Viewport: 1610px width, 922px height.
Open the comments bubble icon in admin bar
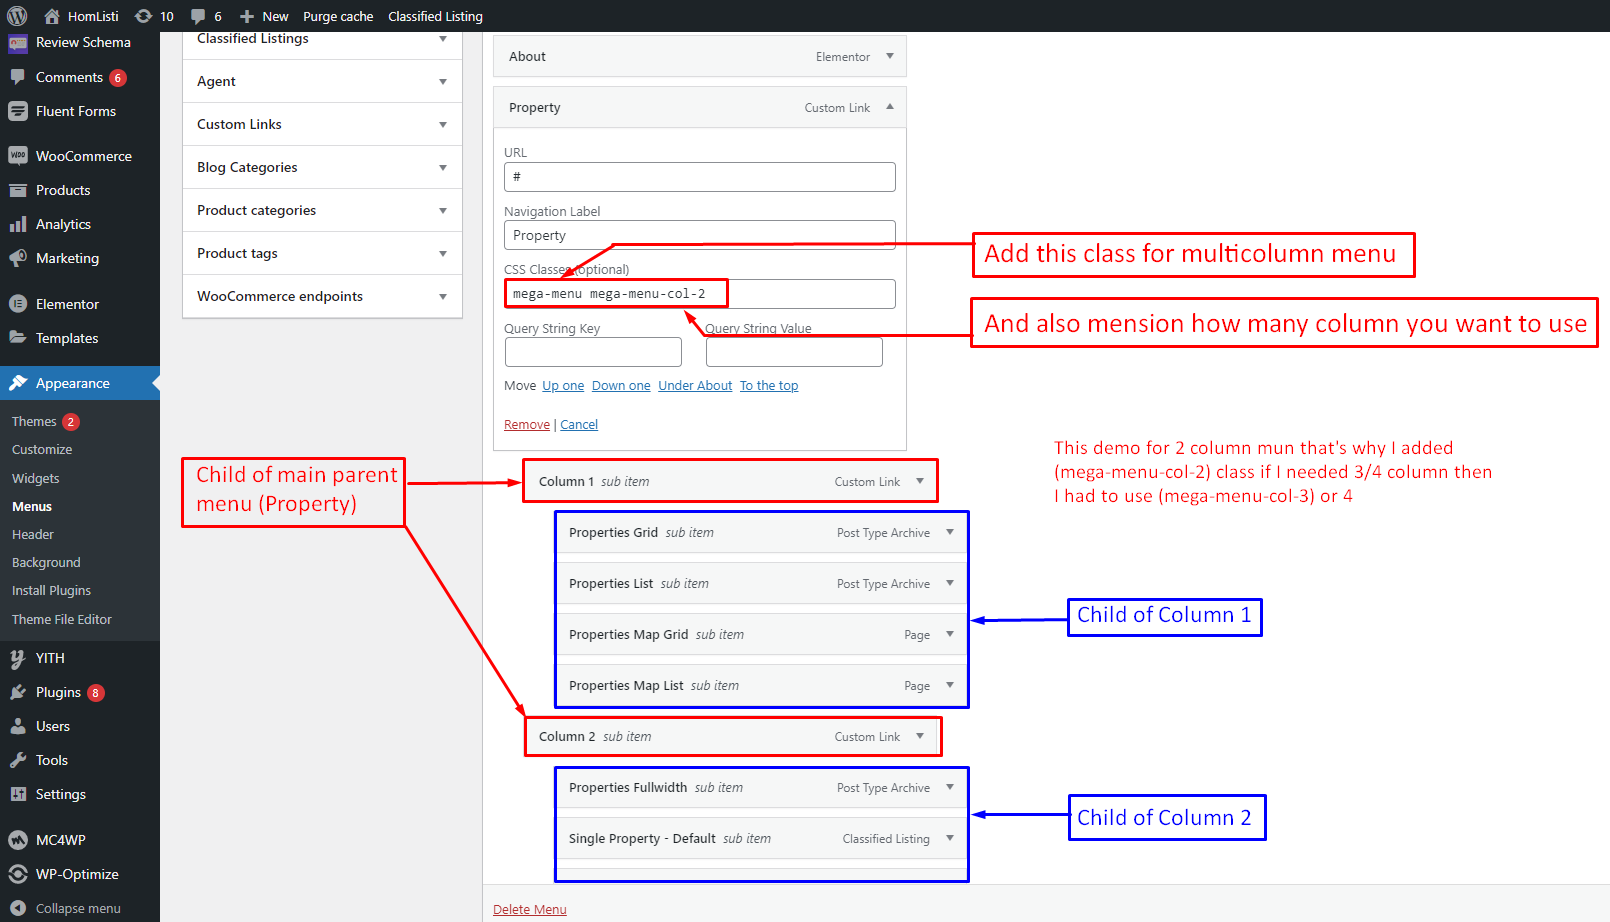tap(198, 16)
